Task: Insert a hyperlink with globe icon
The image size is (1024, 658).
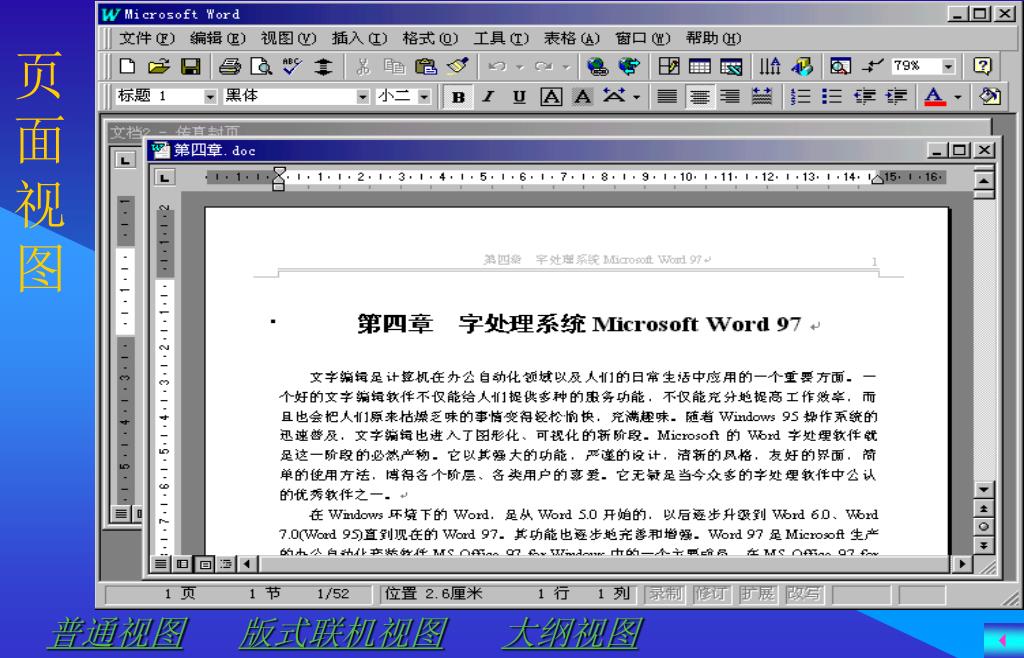Action: [x=598, y=66]
